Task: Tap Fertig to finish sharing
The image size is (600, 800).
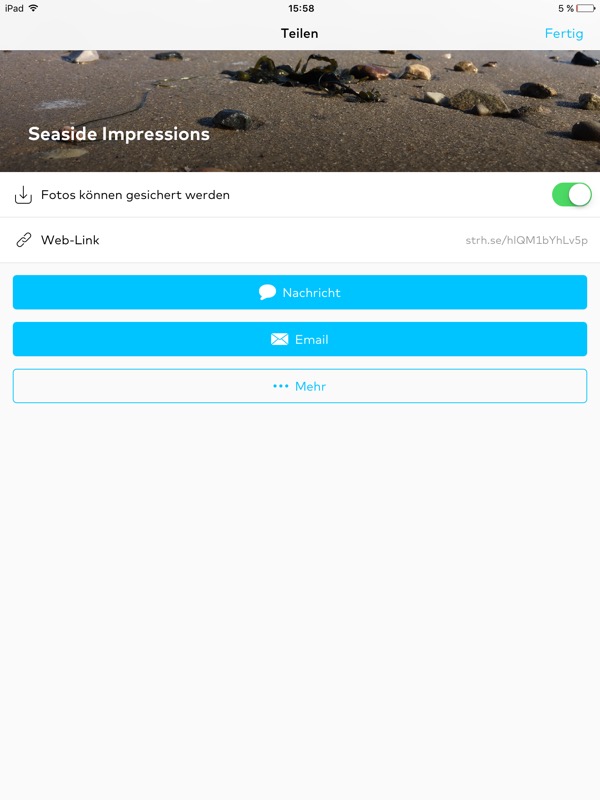Action: pos(563,33)
